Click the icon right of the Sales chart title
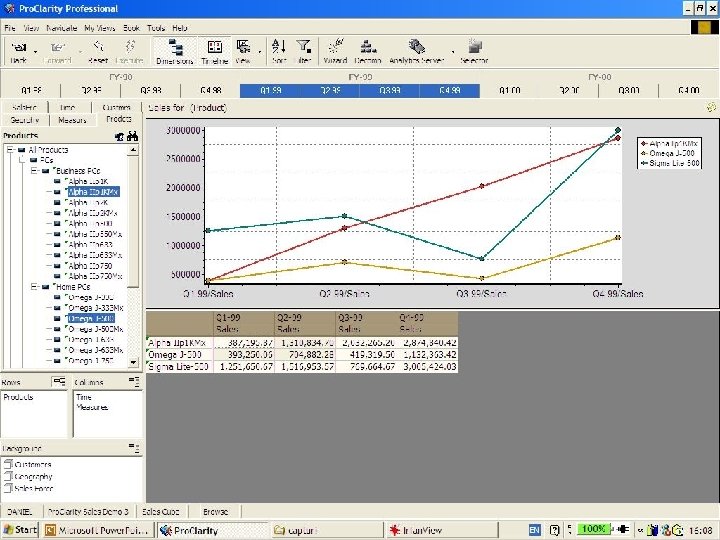The height and width of the screenshot is (540, 720). click(x=711, y=107)
